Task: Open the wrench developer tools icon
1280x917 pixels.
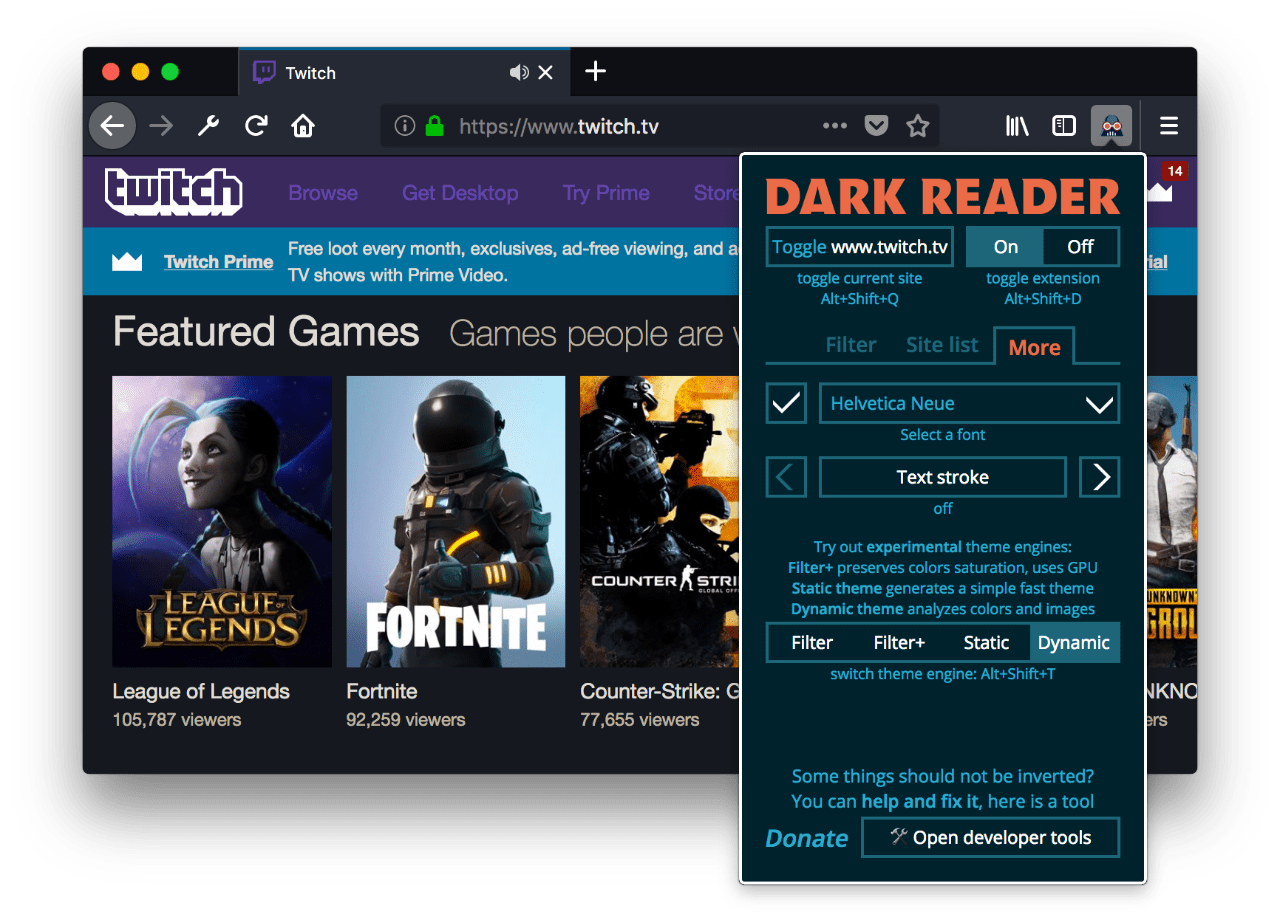Action: click(x=208, y=126)
